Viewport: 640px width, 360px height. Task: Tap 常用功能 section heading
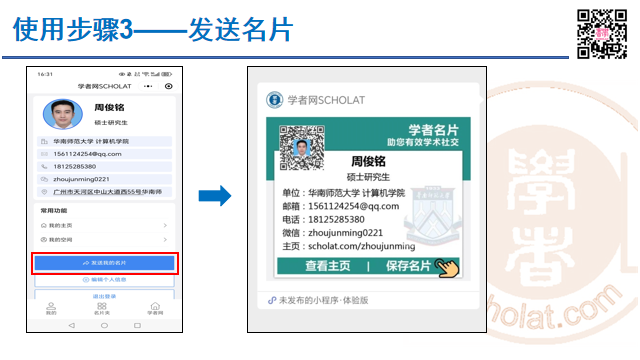54,211
